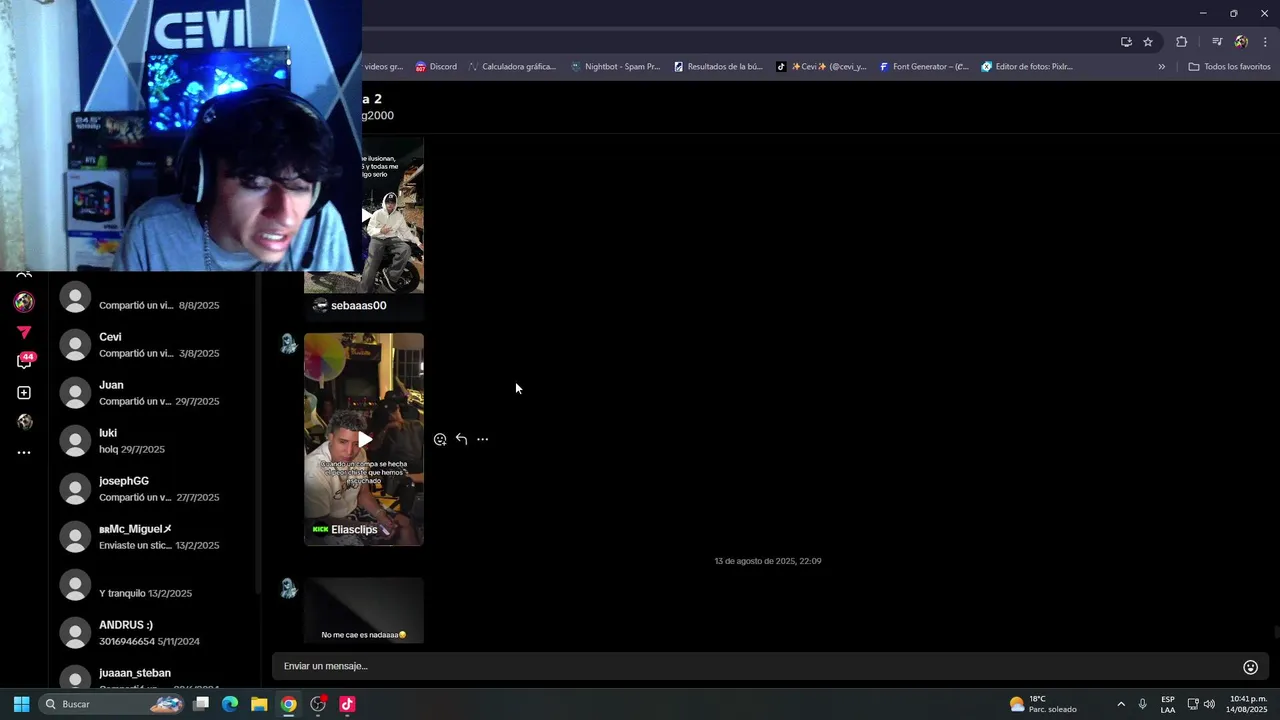1280x720 pixels.
Task: Reply to the Eliasclips video message
Action: click(461, 439)
